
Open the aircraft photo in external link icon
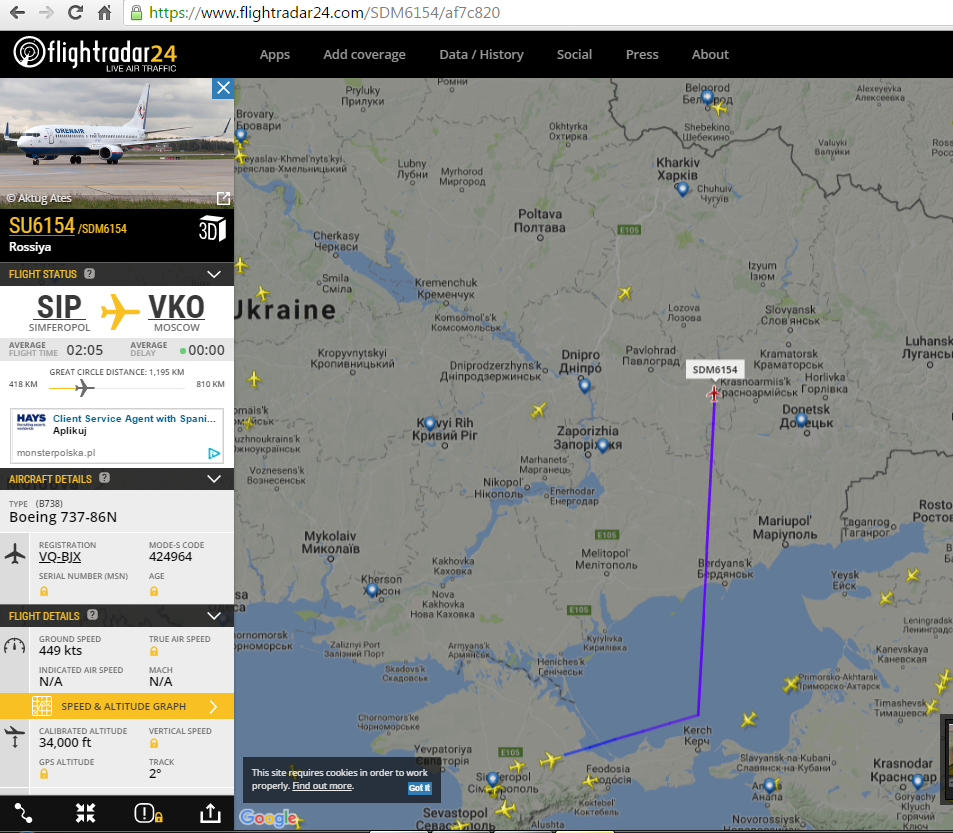tap(223, 198)
